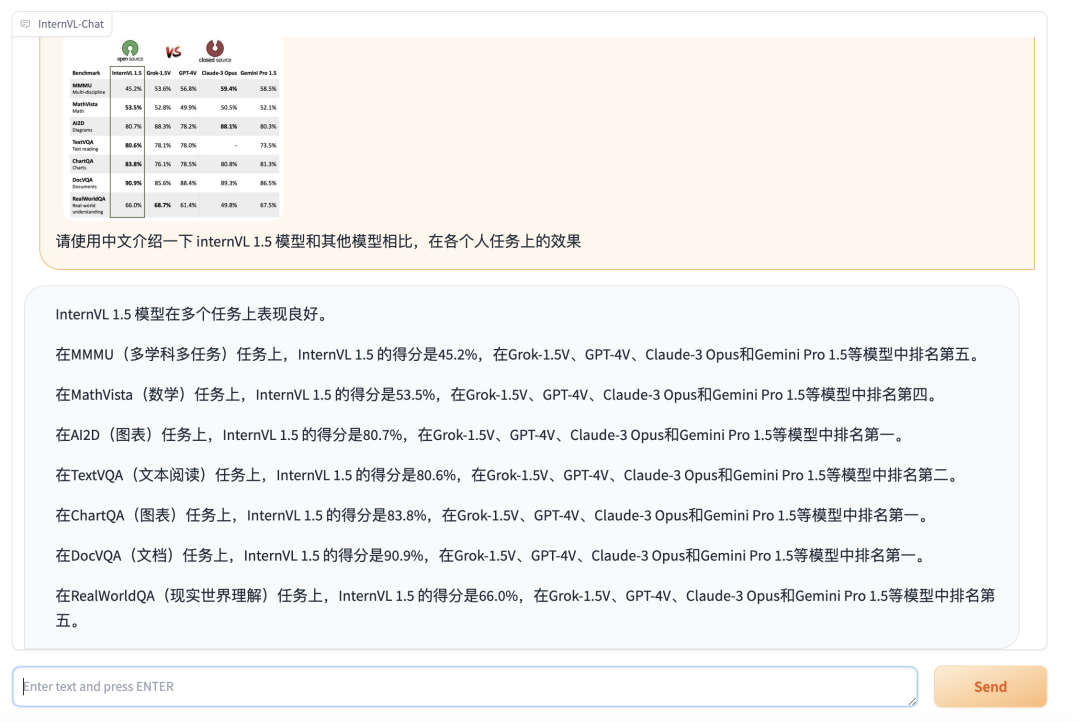Focus the 'Enter text and press ENTER' input field
Image resolution: width=1080 pixels, height=722 pixels.
(465, 686)
